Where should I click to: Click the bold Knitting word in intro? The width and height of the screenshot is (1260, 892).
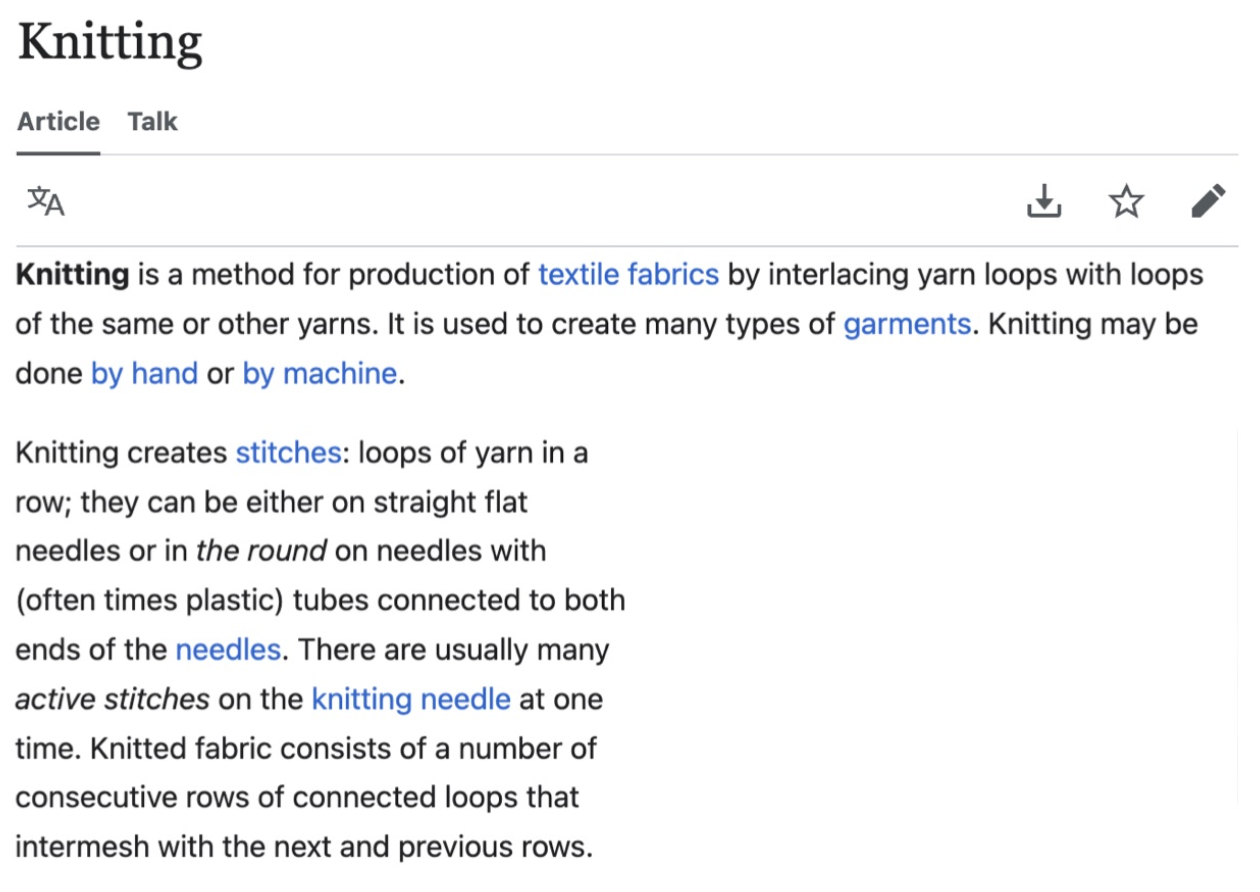point(72,274)
